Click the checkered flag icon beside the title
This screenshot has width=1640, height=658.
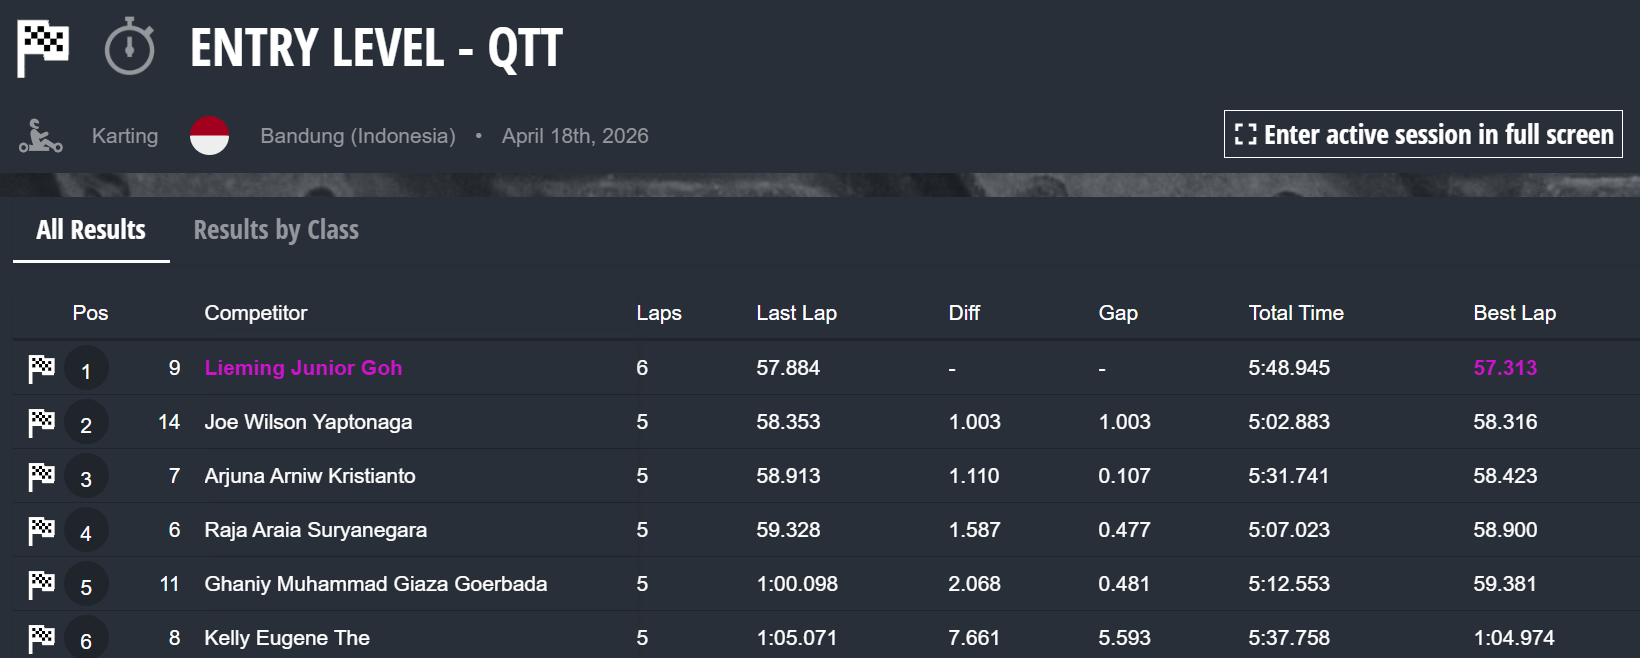click(x=43, y=48)
